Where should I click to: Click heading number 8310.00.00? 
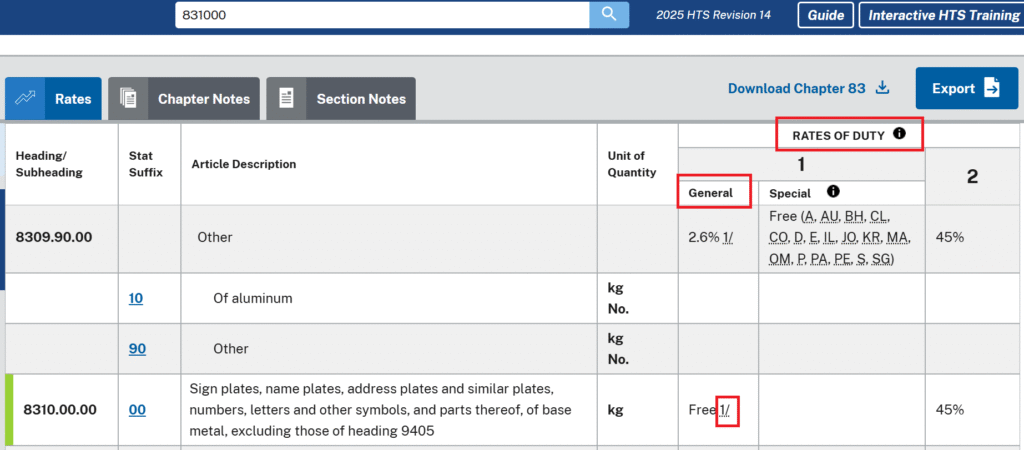point(60,410)
